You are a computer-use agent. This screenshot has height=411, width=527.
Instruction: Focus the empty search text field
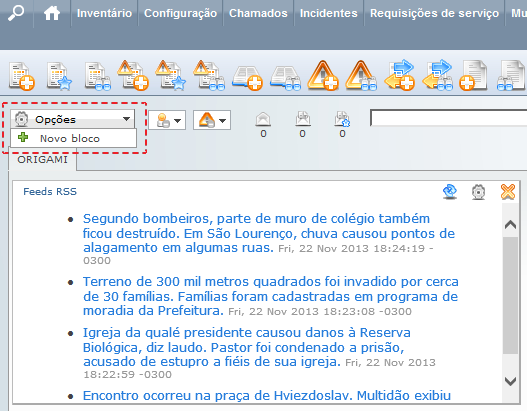coord(448,118)
